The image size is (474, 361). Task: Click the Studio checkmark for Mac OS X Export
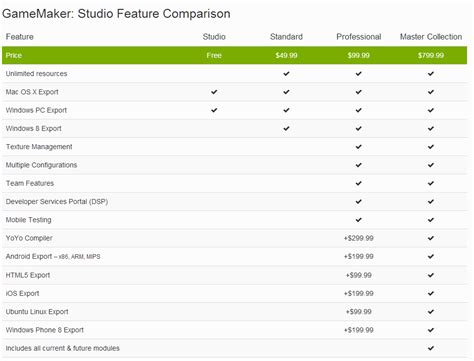coord(214,92)
